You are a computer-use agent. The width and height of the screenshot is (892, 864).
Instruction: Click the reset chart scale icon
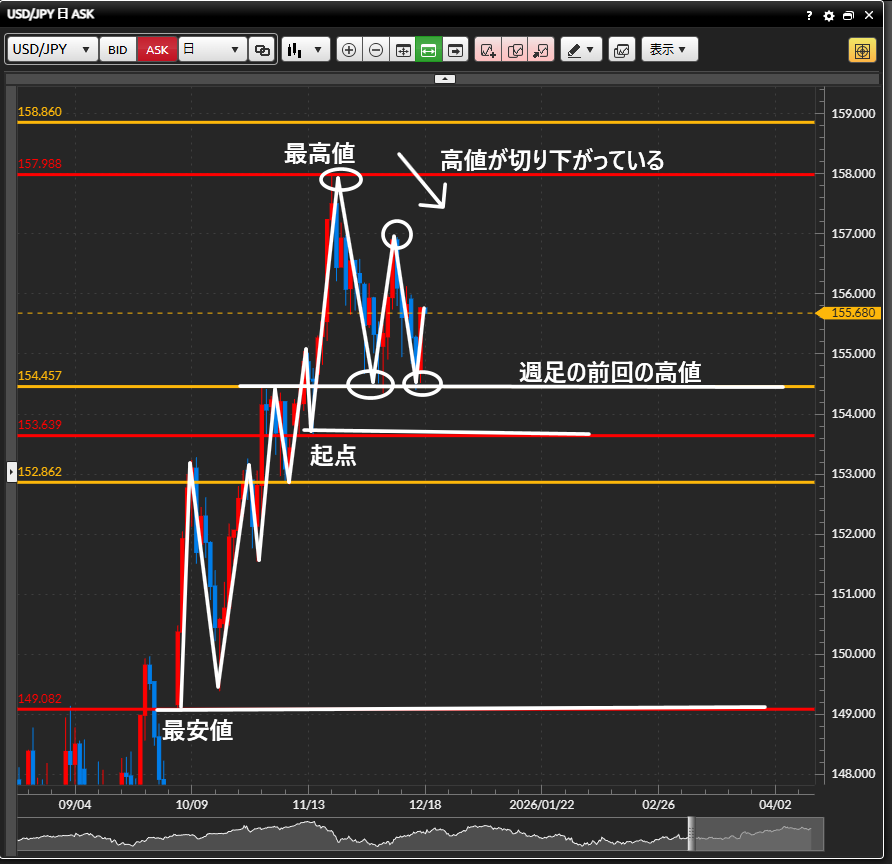(x=403, y=50)
